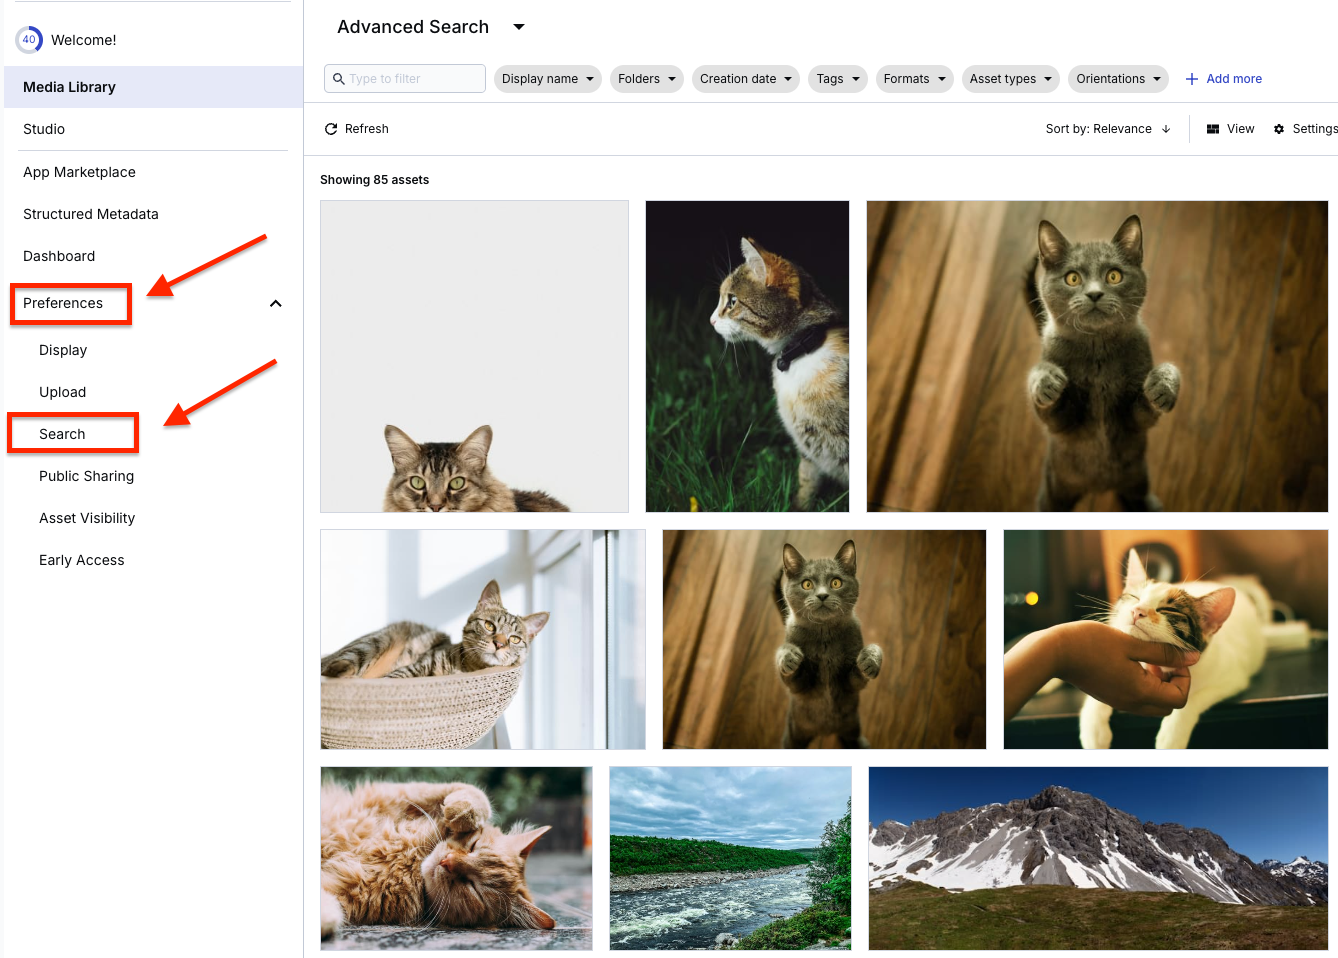
Task: Click the Refresh icon
Action: pyautogui.click(x=331, y=128)
